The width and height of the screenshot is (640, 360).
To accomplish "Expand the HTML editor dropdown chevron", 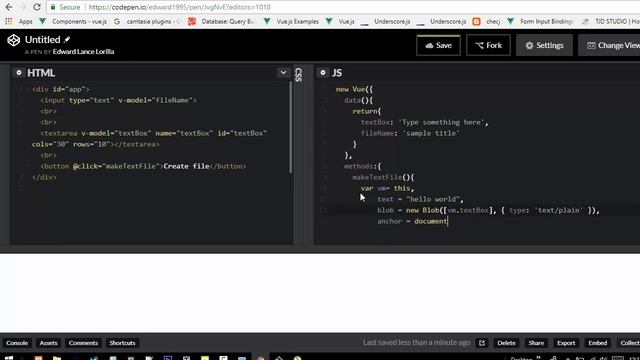I will click(283, 73).
